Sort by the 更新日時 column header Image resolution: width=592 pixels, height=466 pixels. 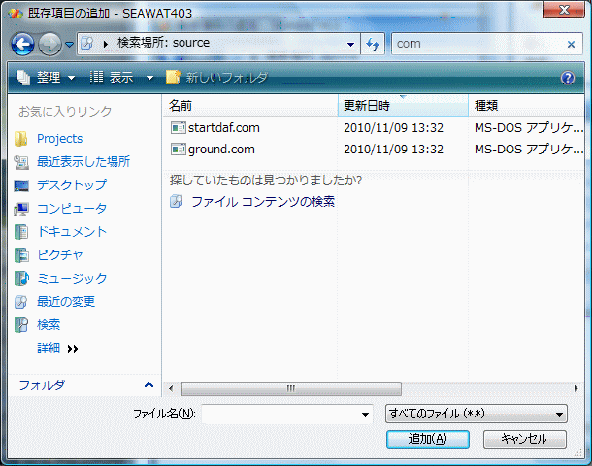(x=403, y=105)
